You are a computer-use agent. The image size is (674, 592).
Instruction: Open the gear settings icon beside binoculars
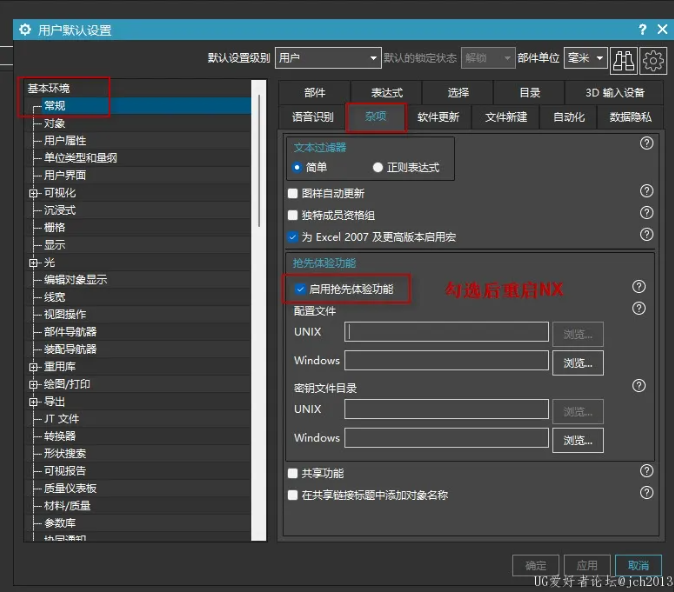click(654, 59)
